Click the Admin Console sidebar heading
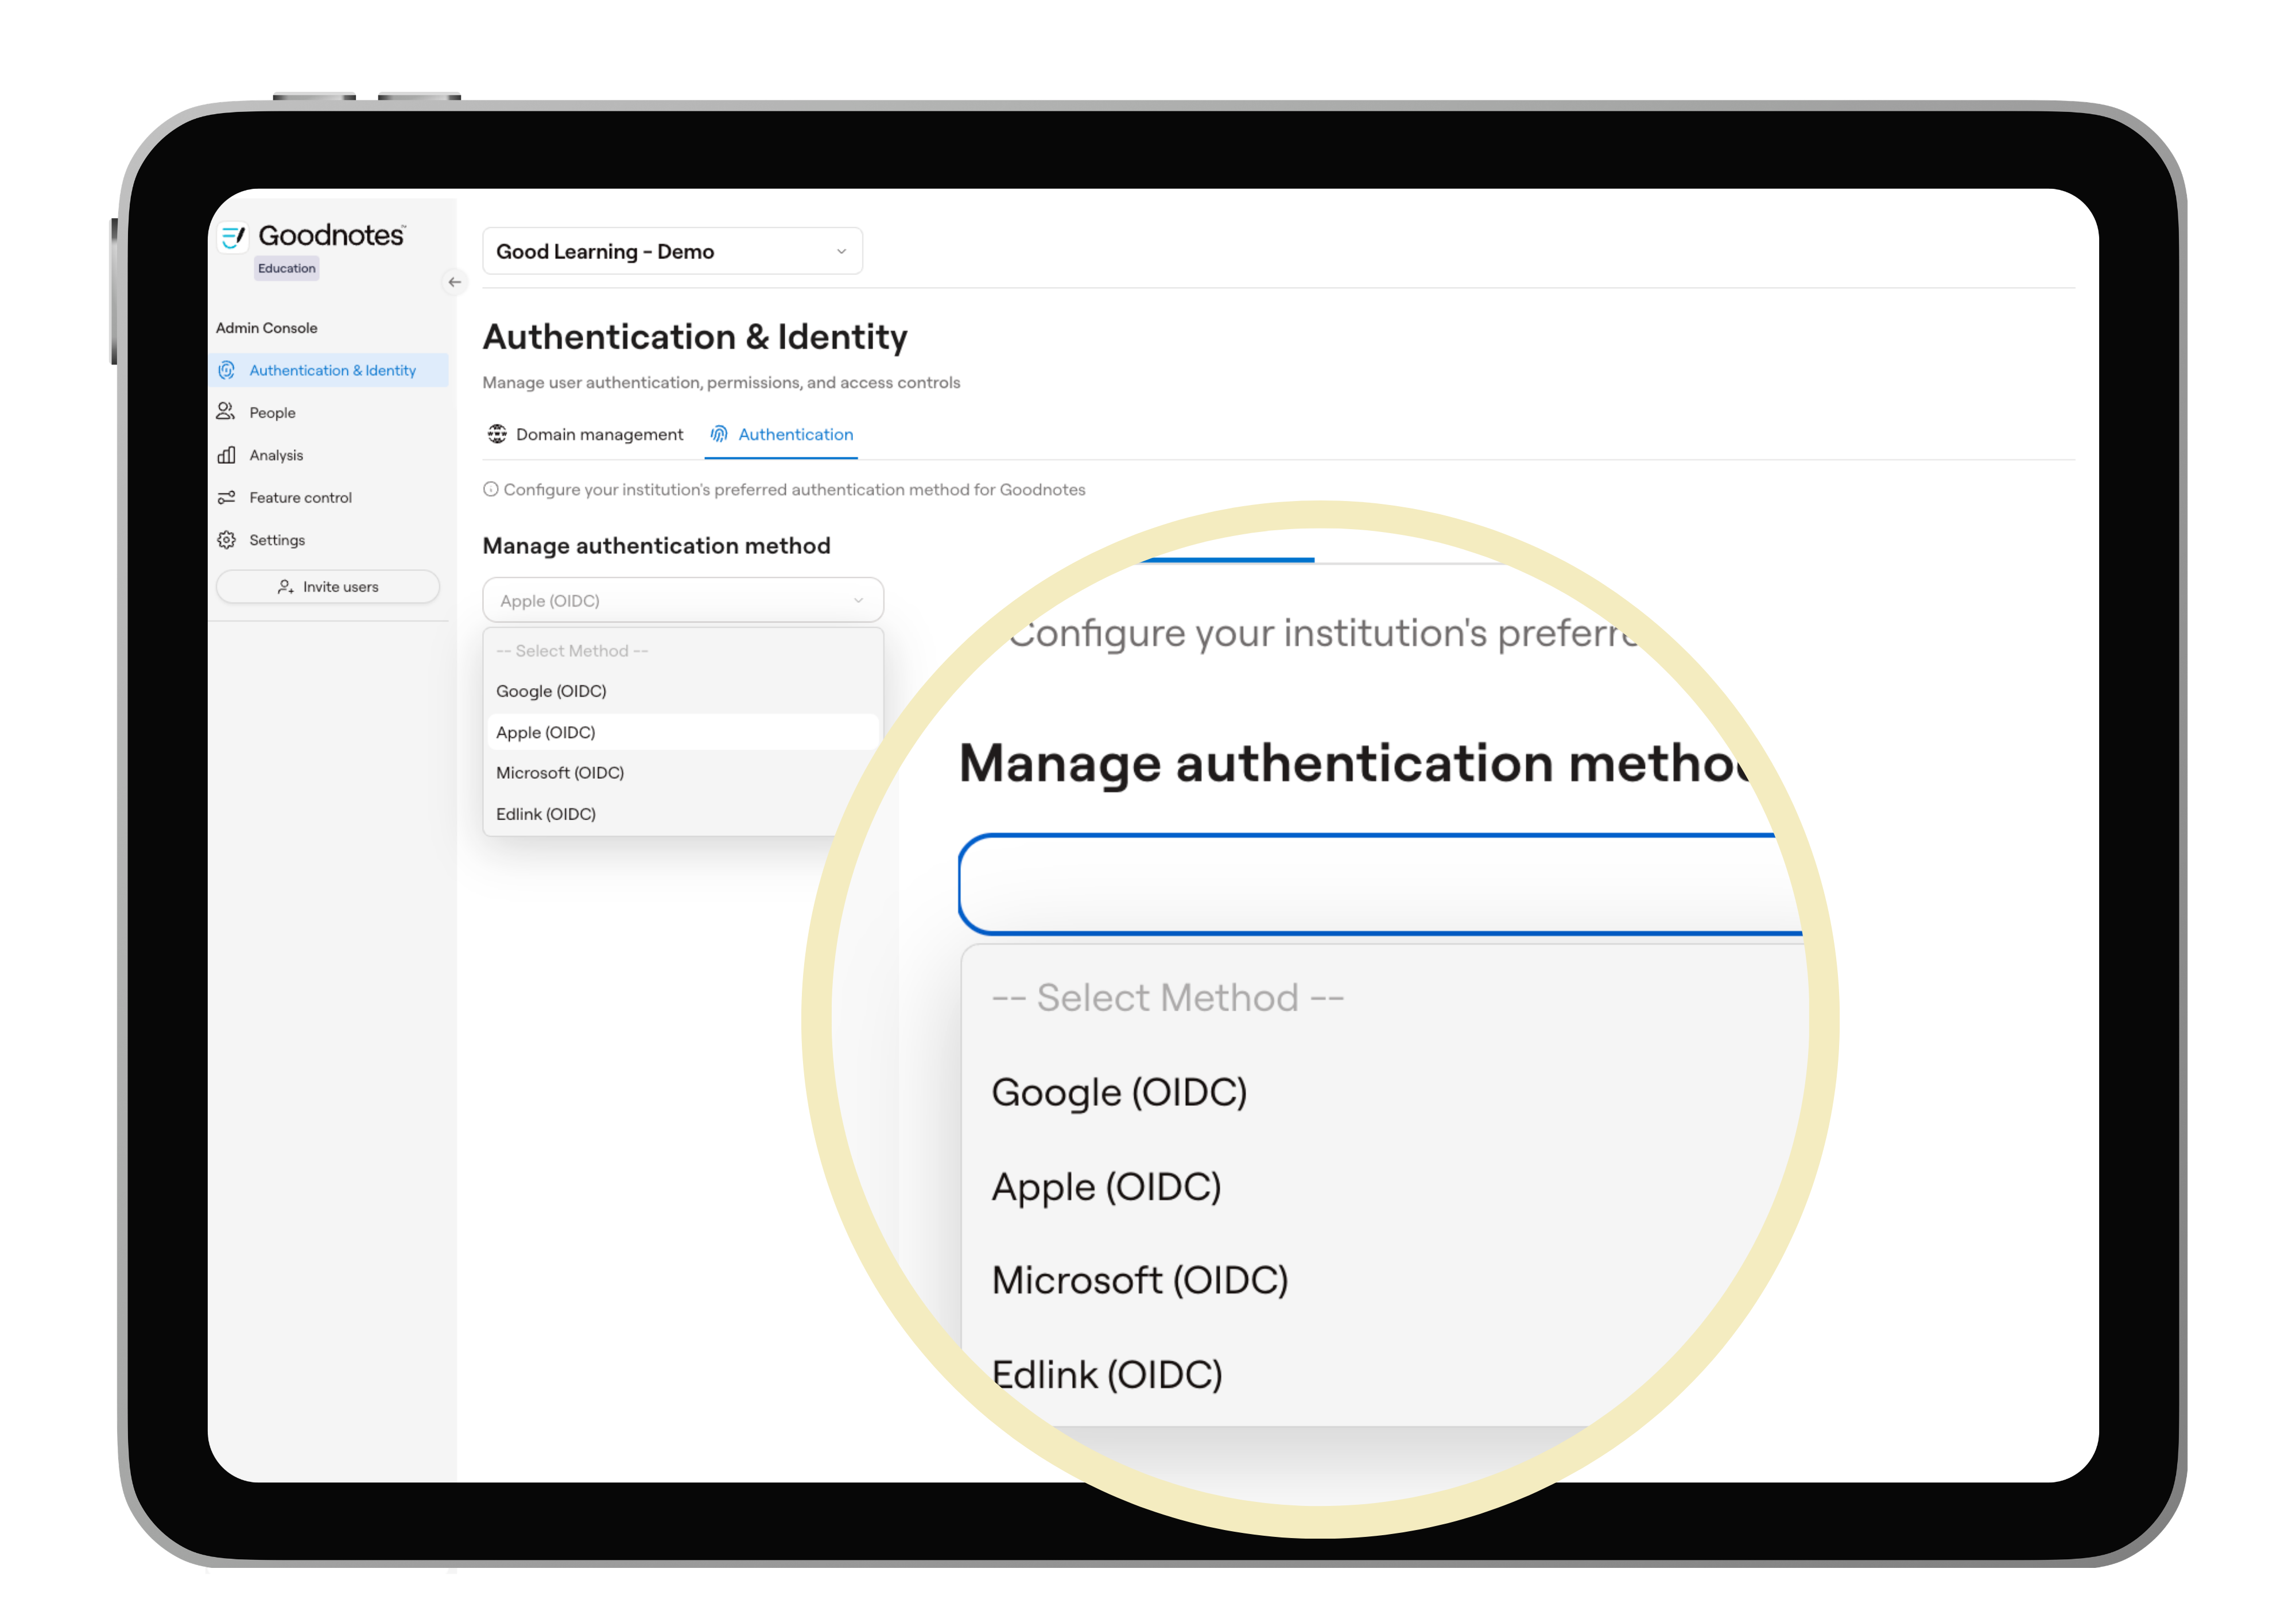Image resolution: width=2296 pixels, height=1623 pixels. click(x=267, y=328)
